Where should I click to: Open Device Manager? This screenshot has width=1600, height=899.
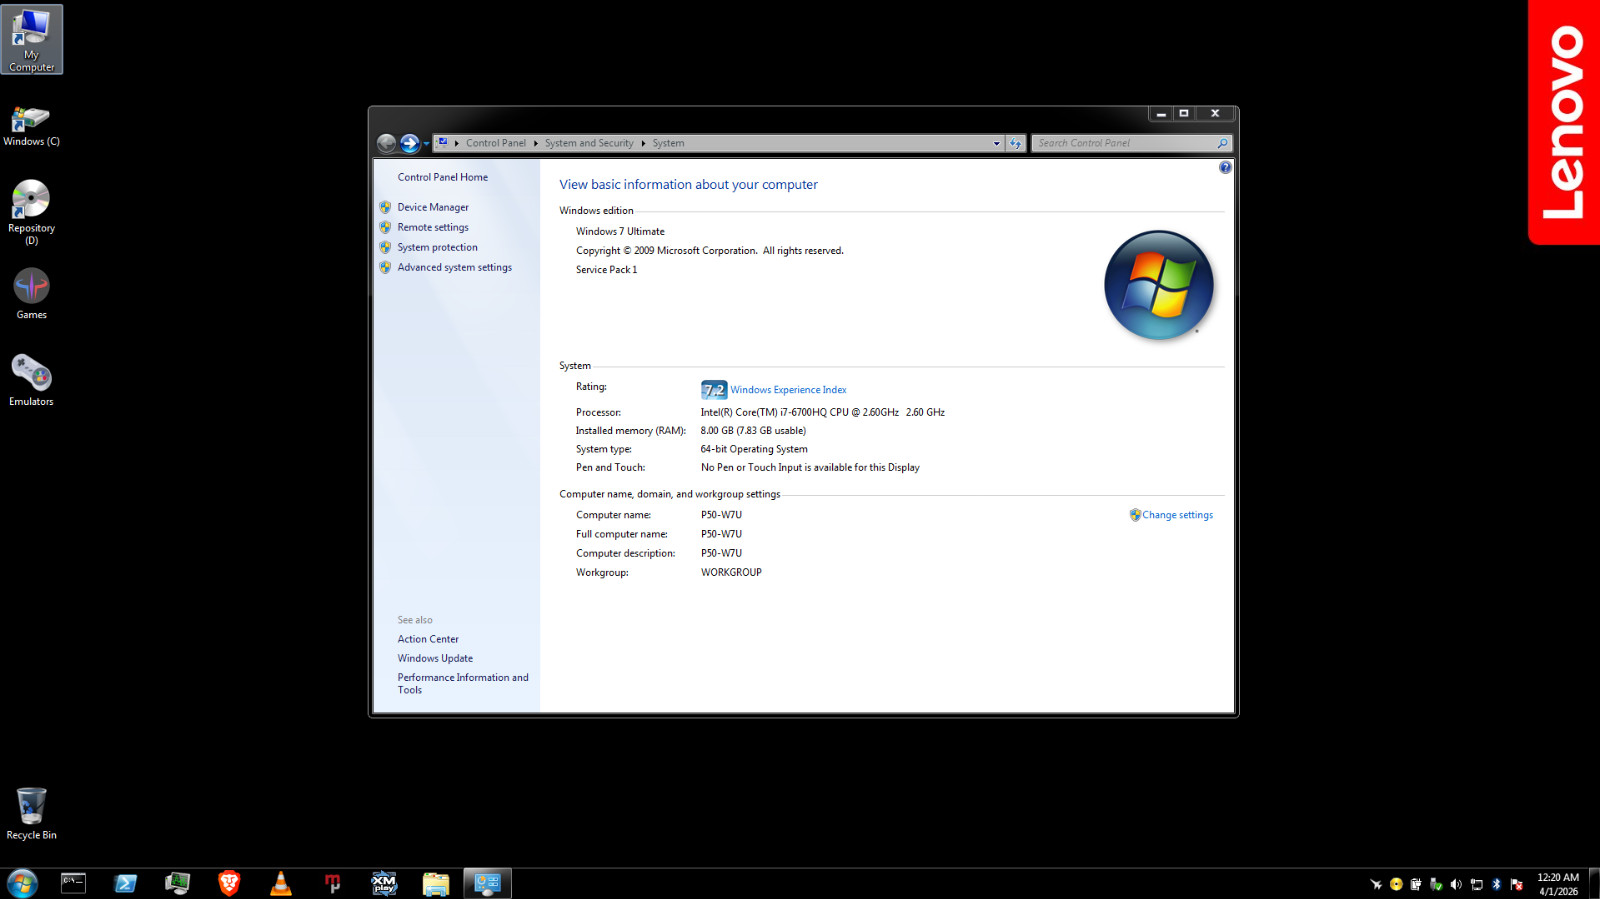click(x=433, y=207)
